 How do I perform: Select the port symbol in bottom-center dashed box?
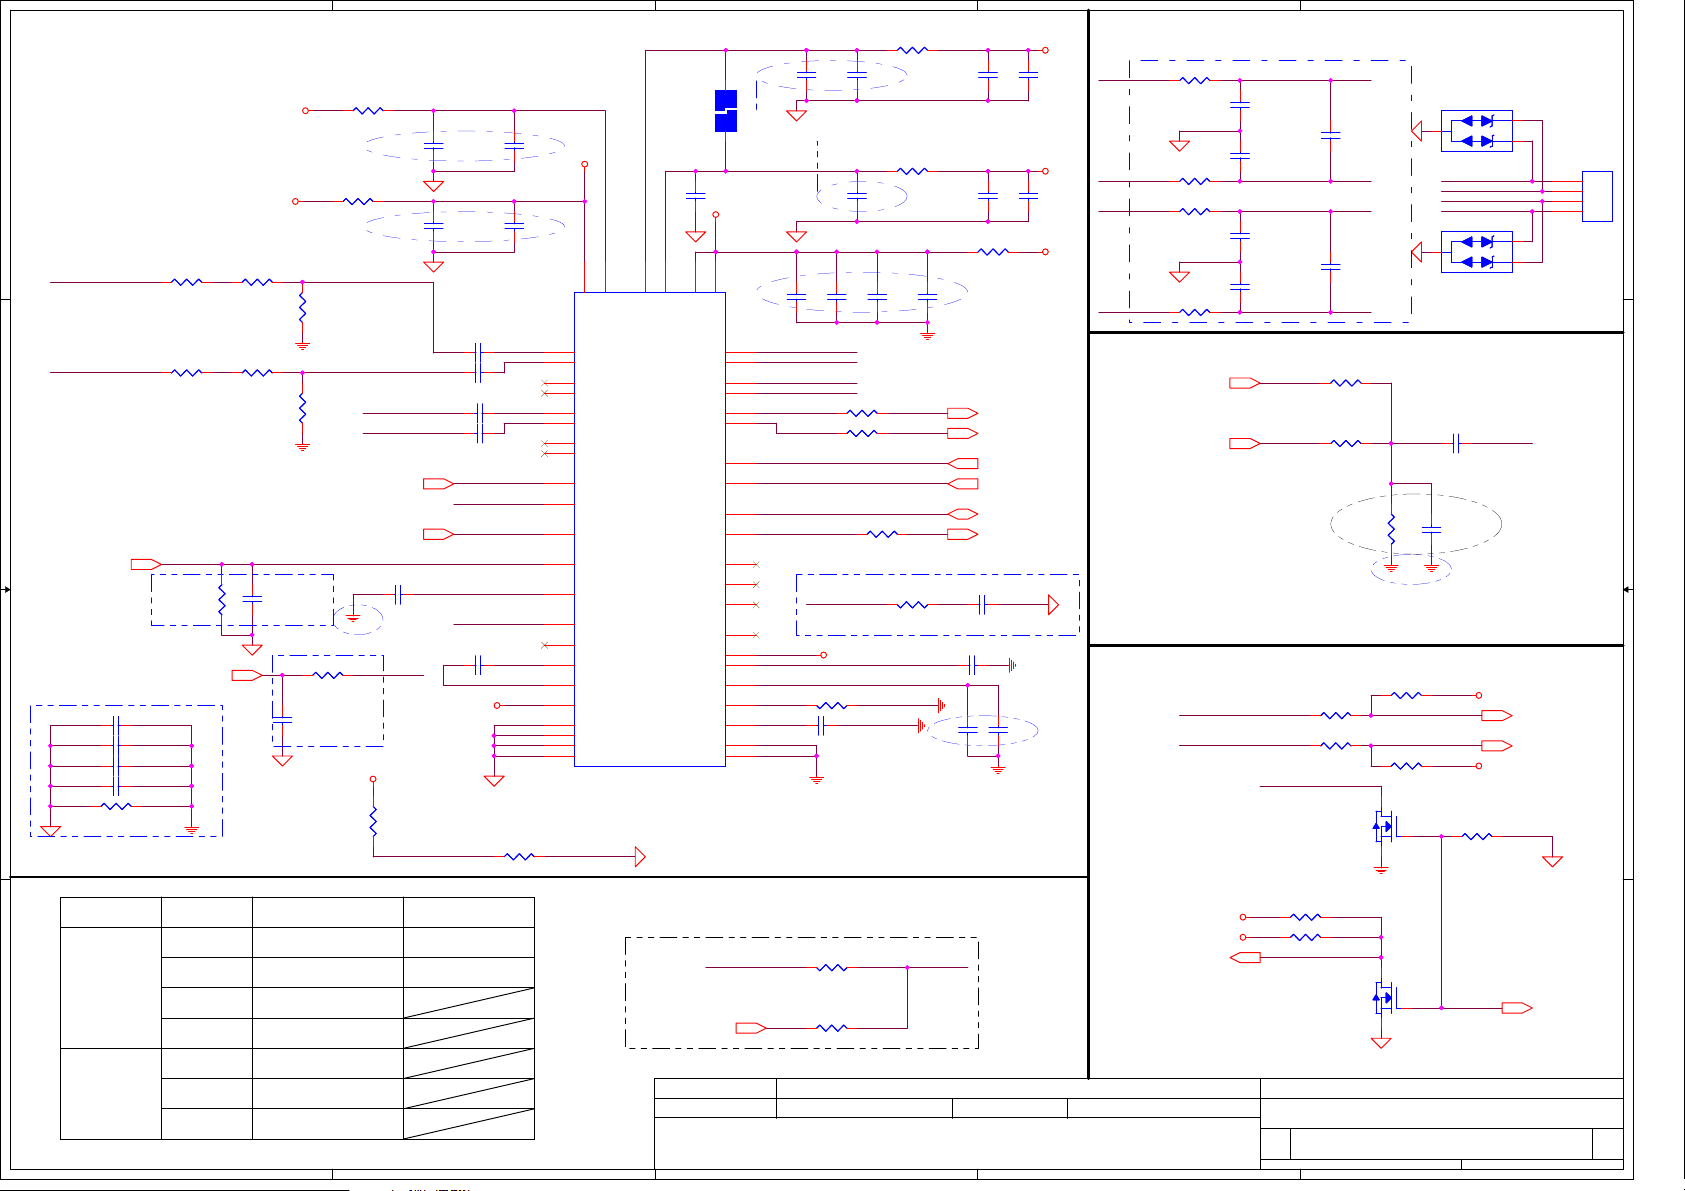751,1028
